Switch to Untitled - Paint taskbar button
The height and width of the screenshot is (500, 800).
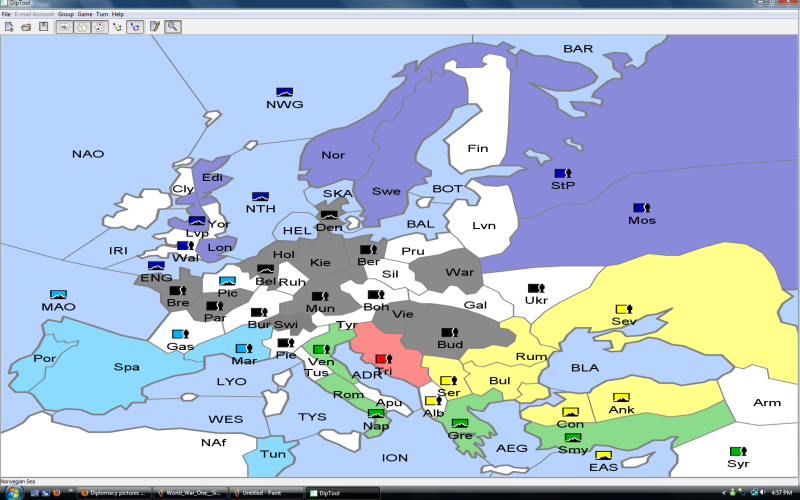pos(265,493)
